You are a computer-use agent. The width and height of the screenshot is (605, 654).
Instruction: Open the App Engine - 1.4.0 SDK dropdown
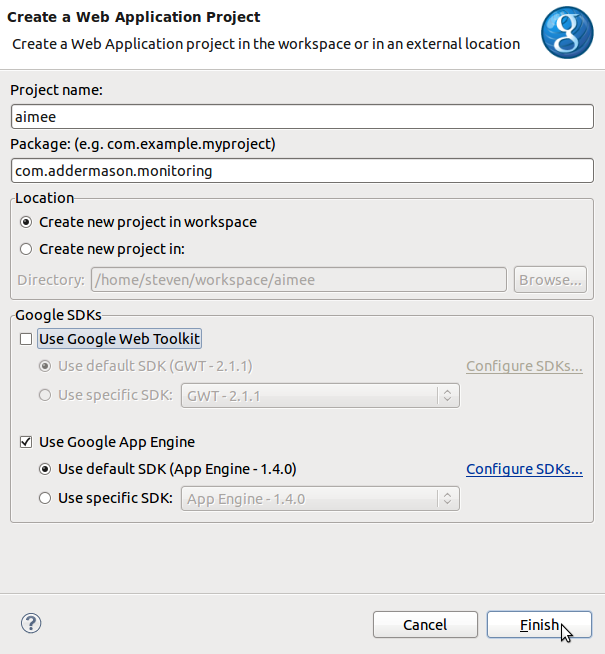(320, 498)
